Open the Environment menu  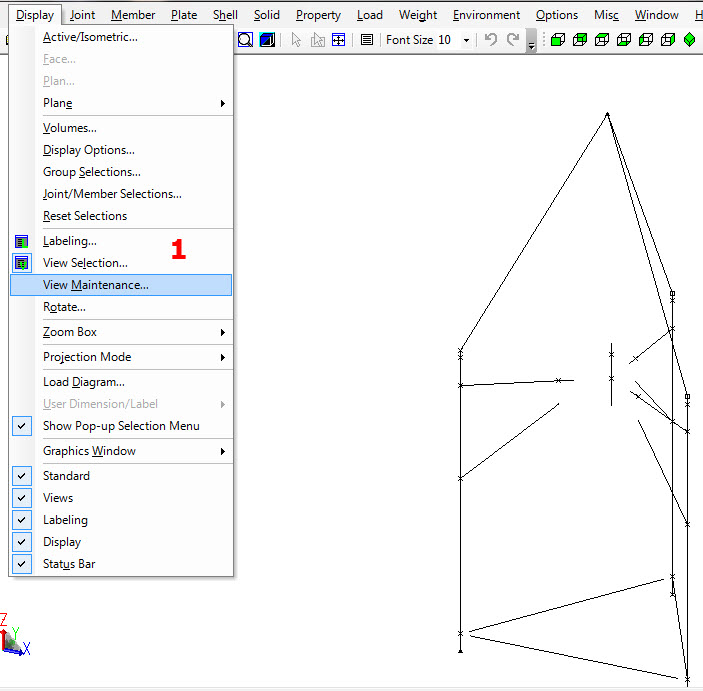pyautogui.click(x=486, y=15)
